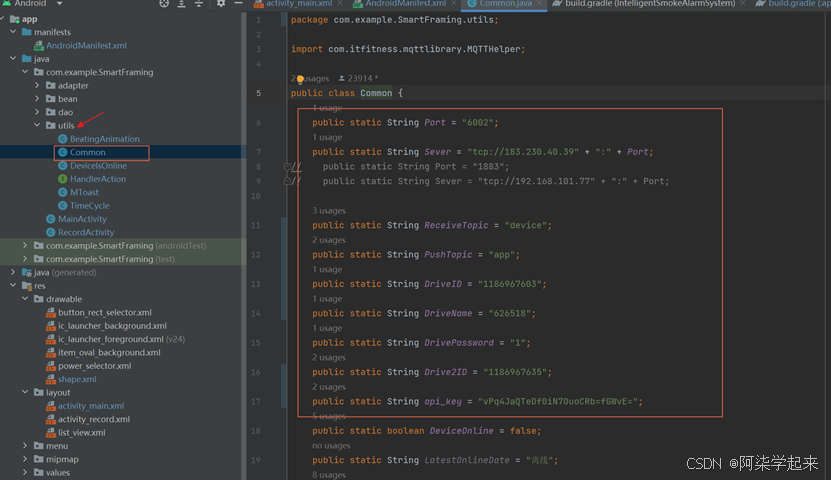Click line number 17 in the gutter
The image size is (831, 480).
258,402
